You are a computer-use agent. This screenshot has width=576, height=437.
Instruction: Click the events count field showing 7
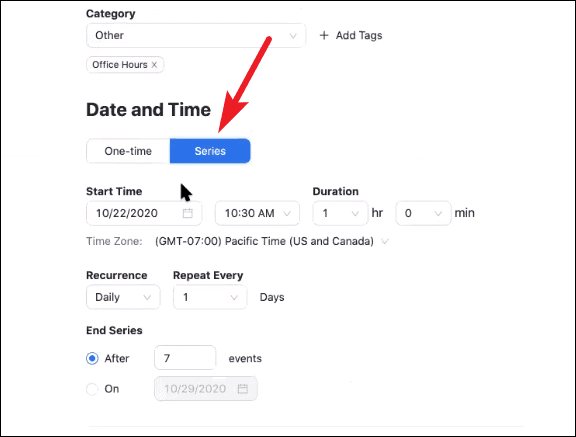coord(185,358)
